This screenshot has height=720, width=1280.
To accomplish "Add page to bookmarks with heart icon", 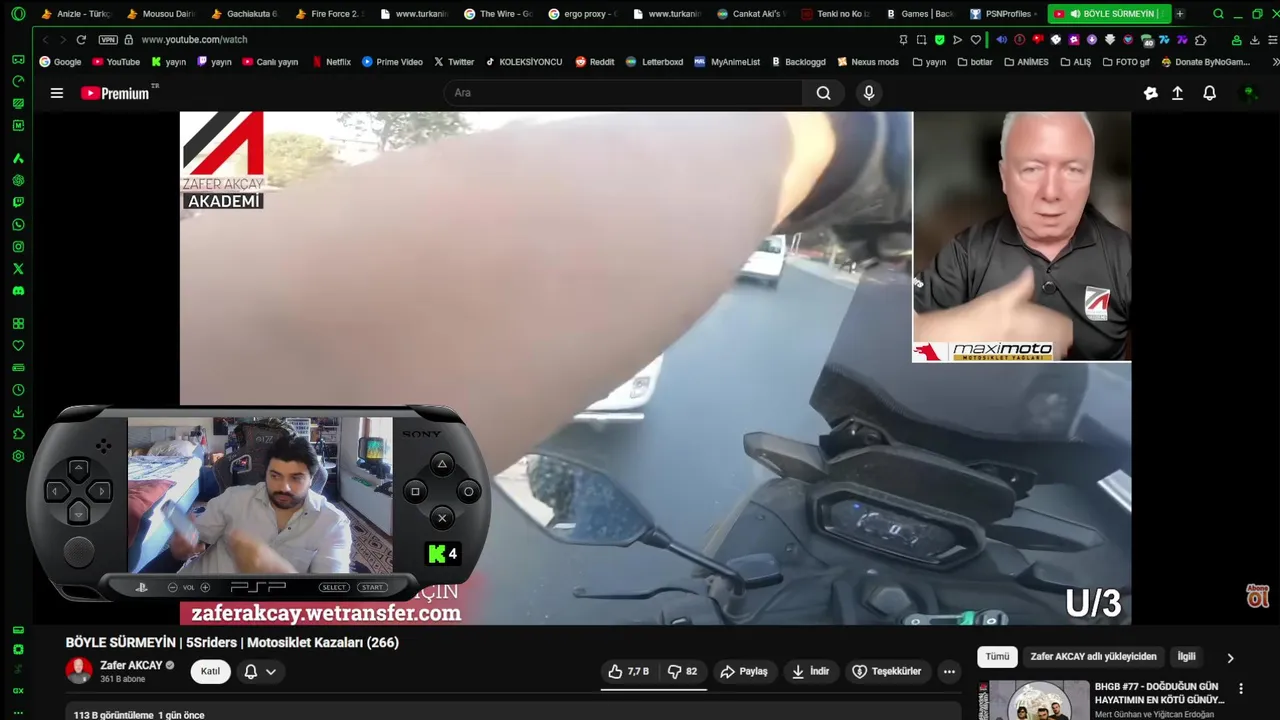I will click(x=976, y=40).
